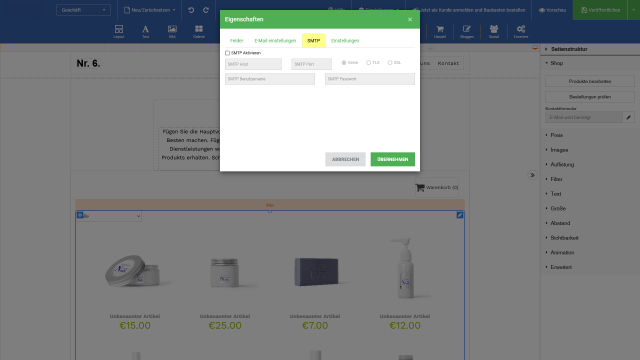Image resolution: width=640 pixels, height=360 pixels.
Task: Switch to the Einstellungen tab
Action: tap(345, 41)
